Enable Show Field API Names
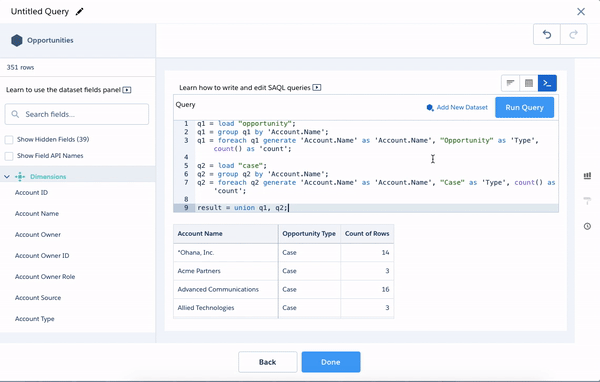 click(x=9, y=156)
